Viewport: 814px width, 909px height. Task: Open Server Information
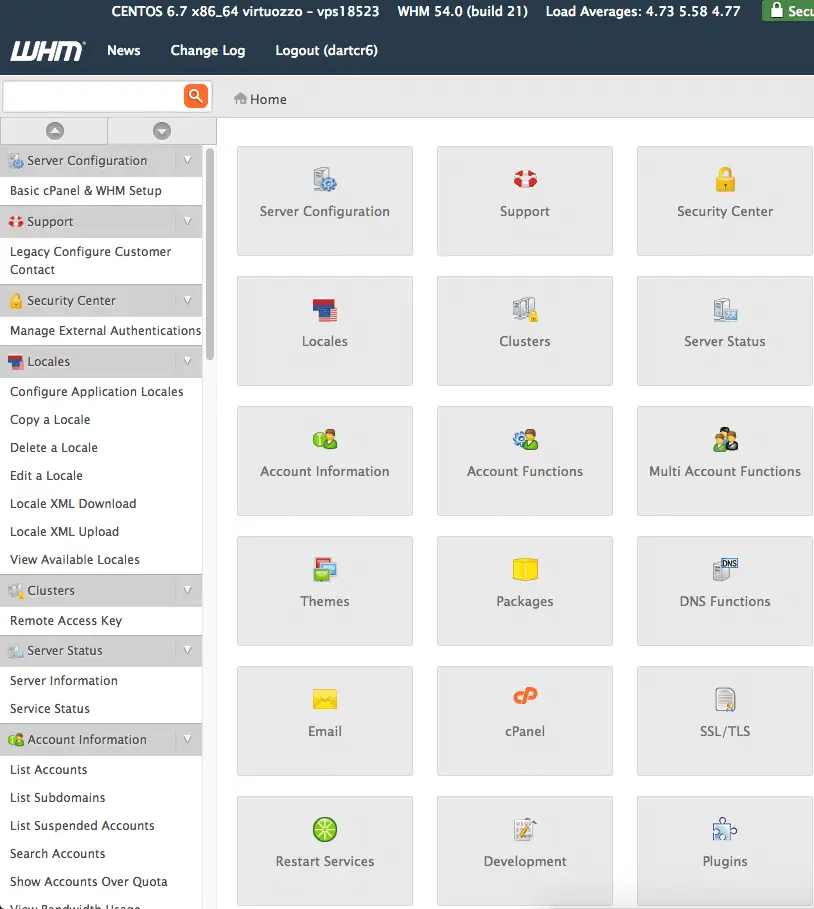click(x=64, y=681)
